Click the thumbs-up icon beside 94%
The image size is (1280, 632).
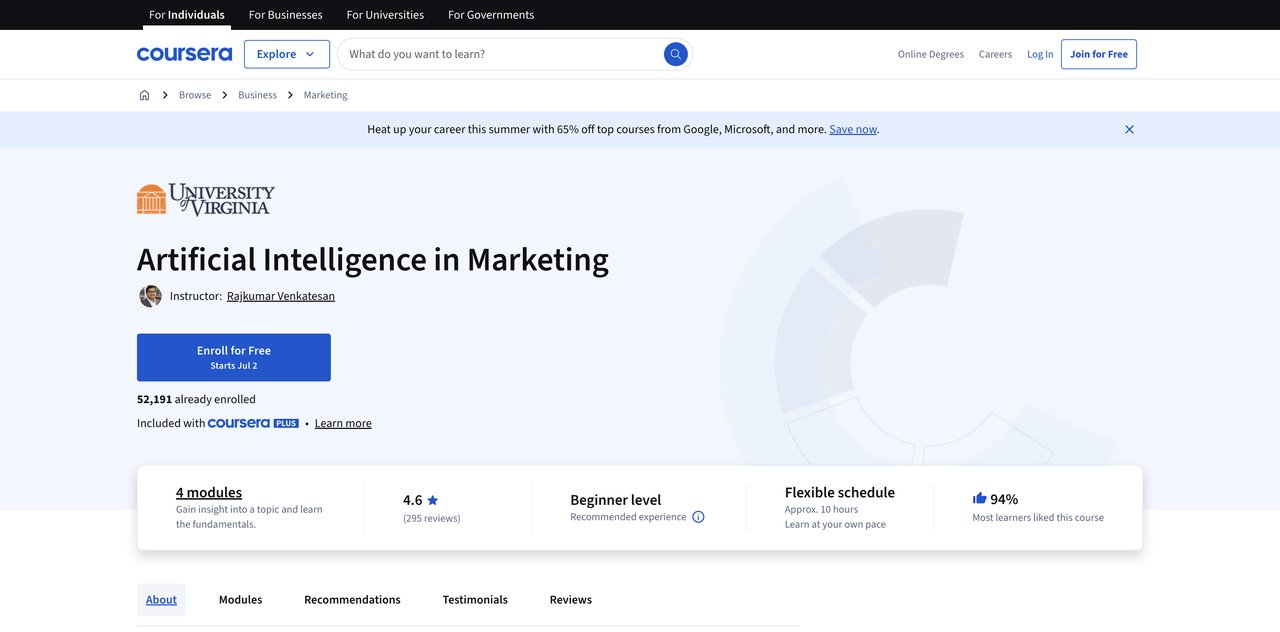979,498
